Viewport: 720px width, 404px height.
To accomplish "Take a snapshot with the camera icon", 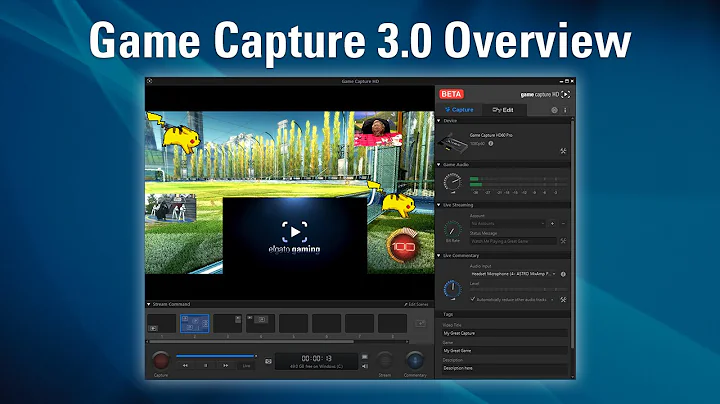I will tap(269, 361).
